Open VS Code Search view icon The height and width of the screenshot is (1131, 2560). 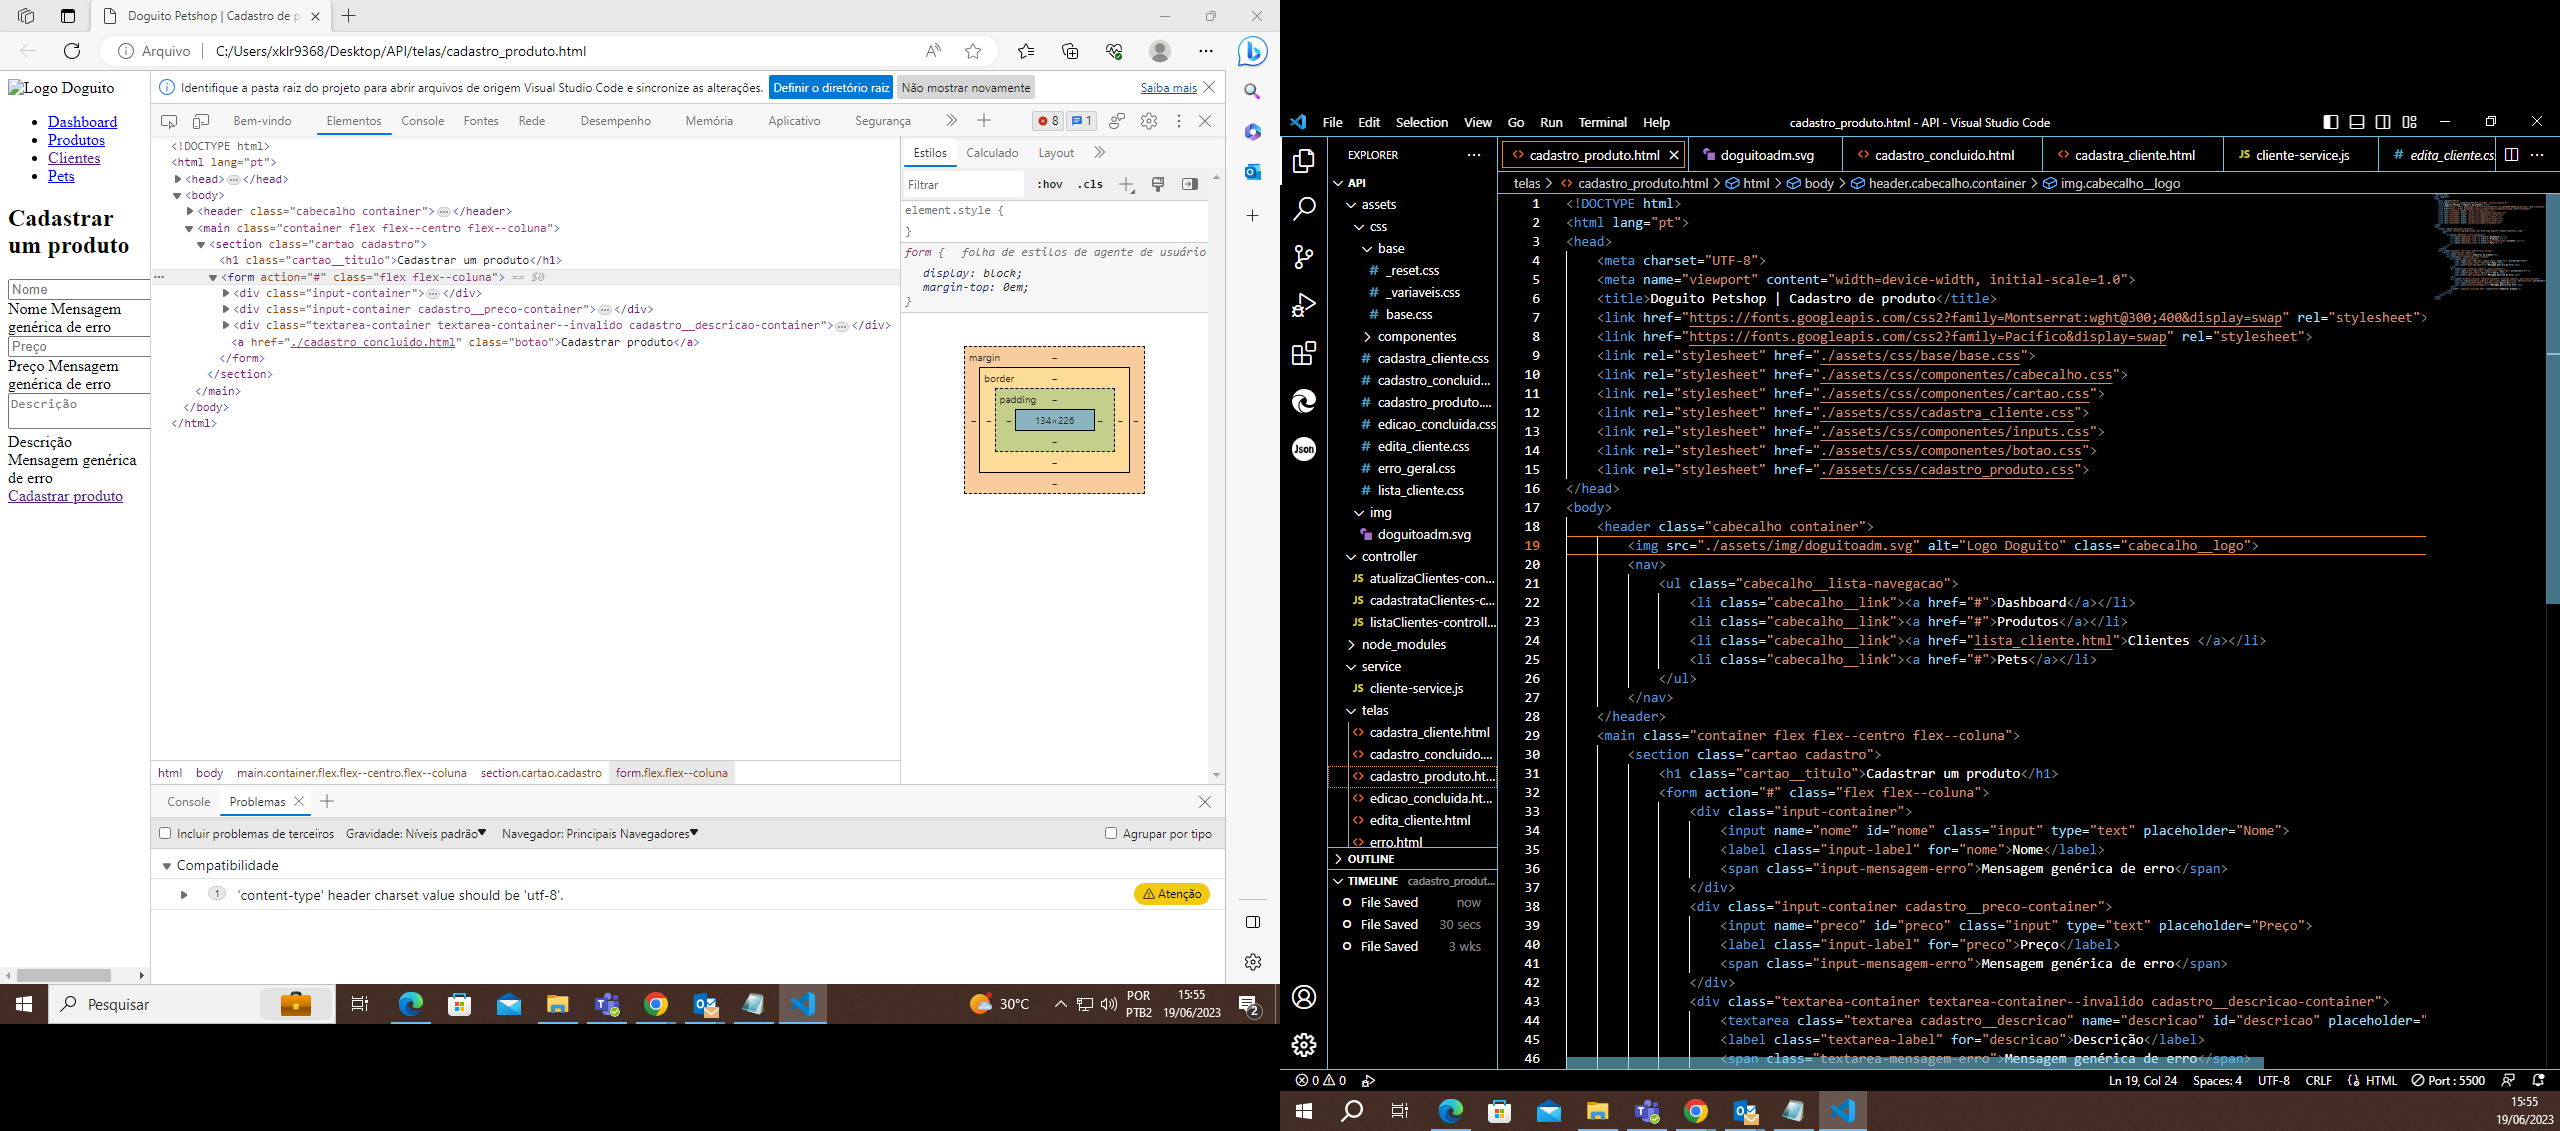tap(1304, 209)
